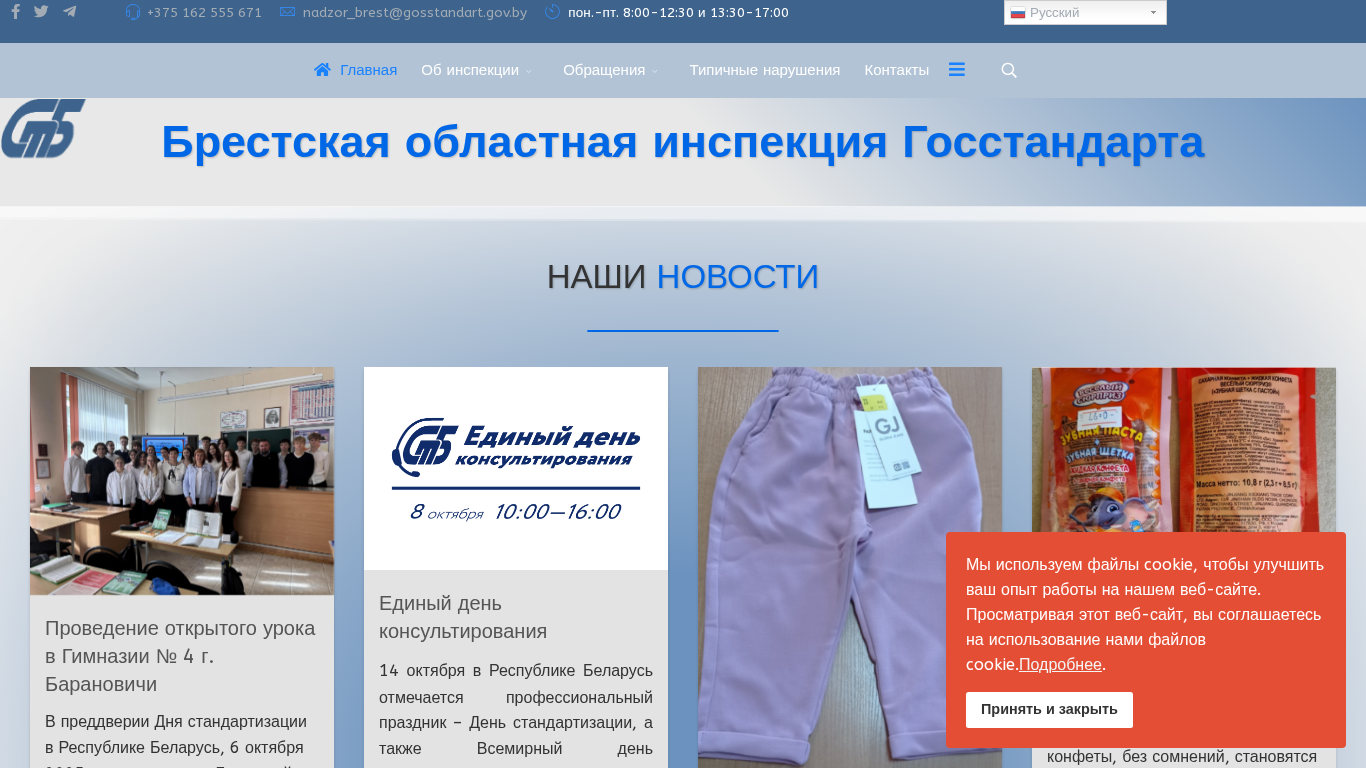The image size is (1366, 768).
Task: Open the Типичные нарушения menu item
Action: pos(765,70)
